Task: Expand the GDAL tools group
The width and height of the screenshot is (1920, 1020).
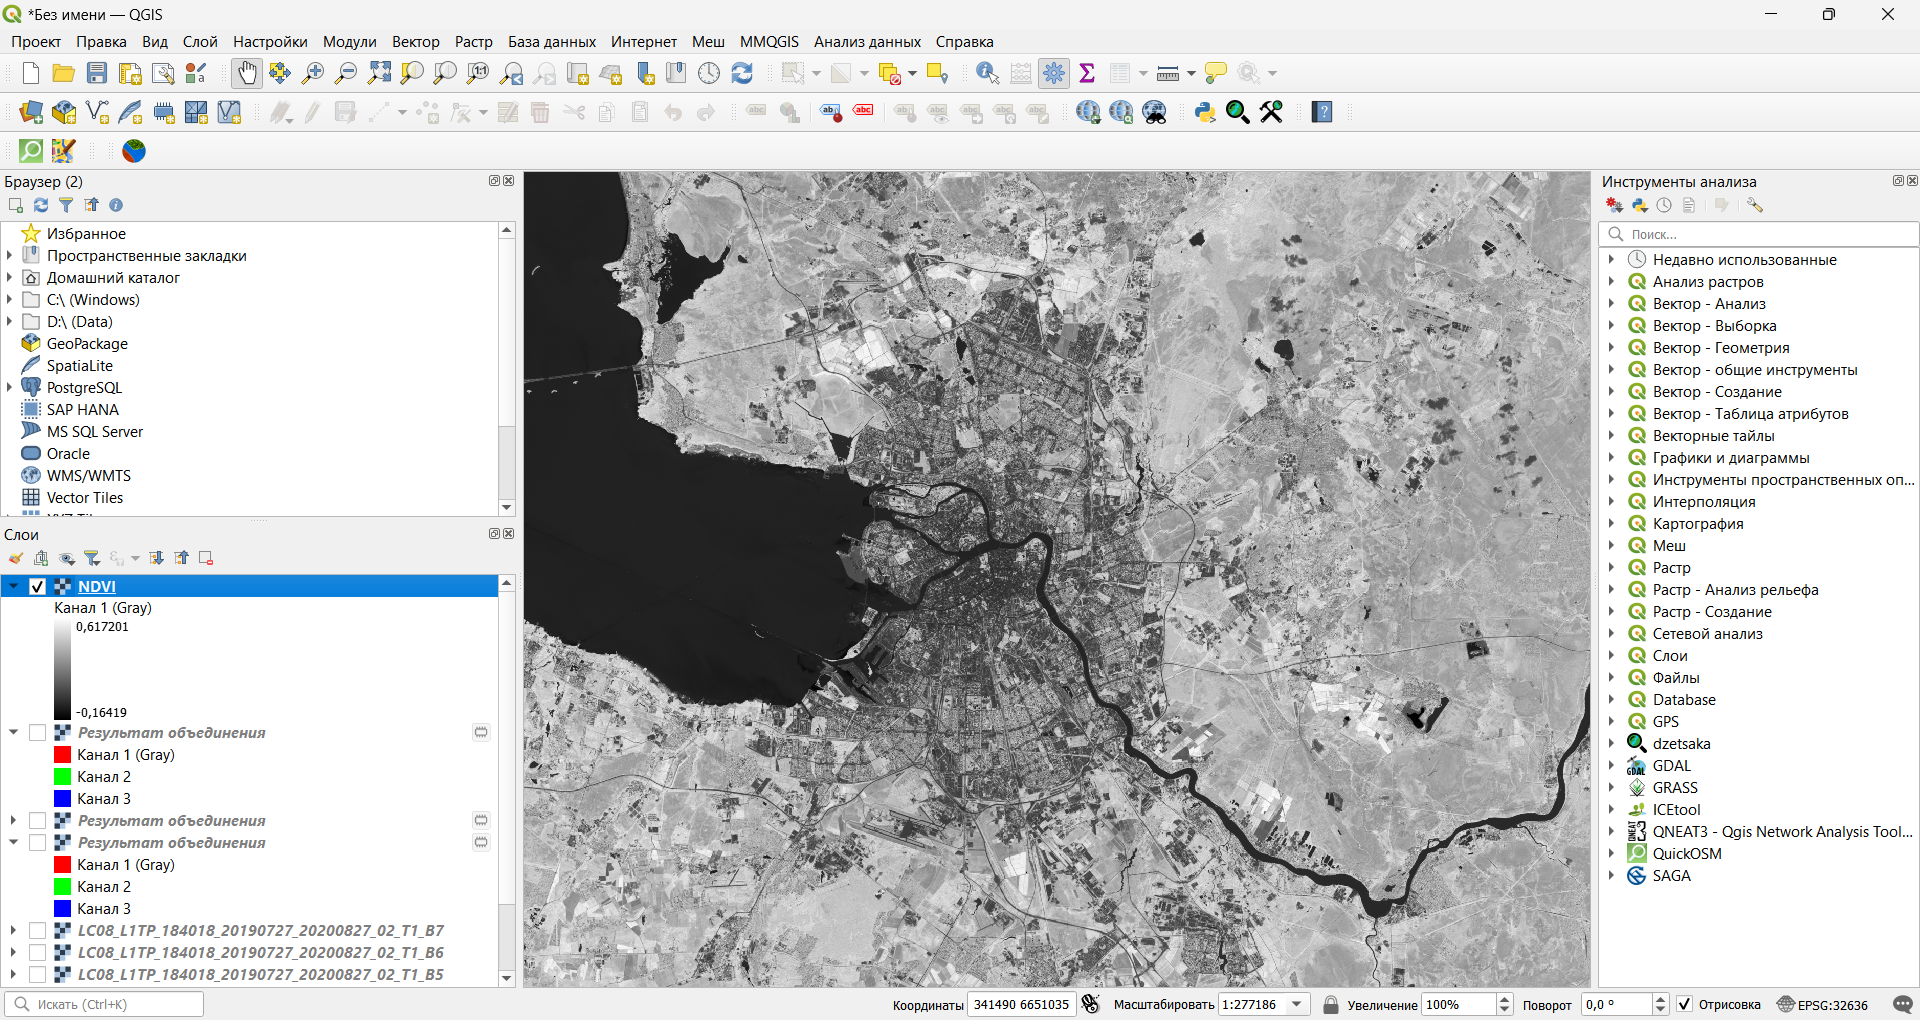Action: (x=1611, y=766)
